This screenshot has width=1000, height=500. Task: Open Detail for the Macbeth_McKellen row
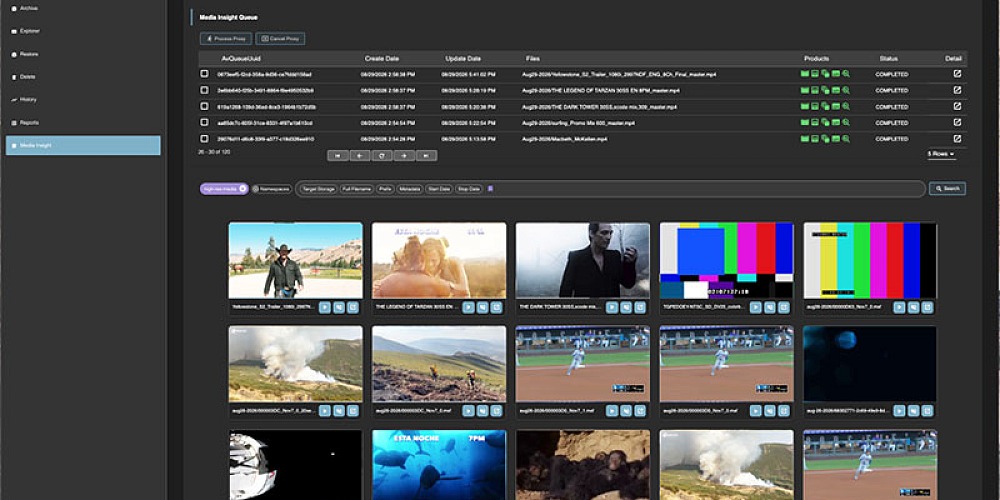[x=957, y=138]
